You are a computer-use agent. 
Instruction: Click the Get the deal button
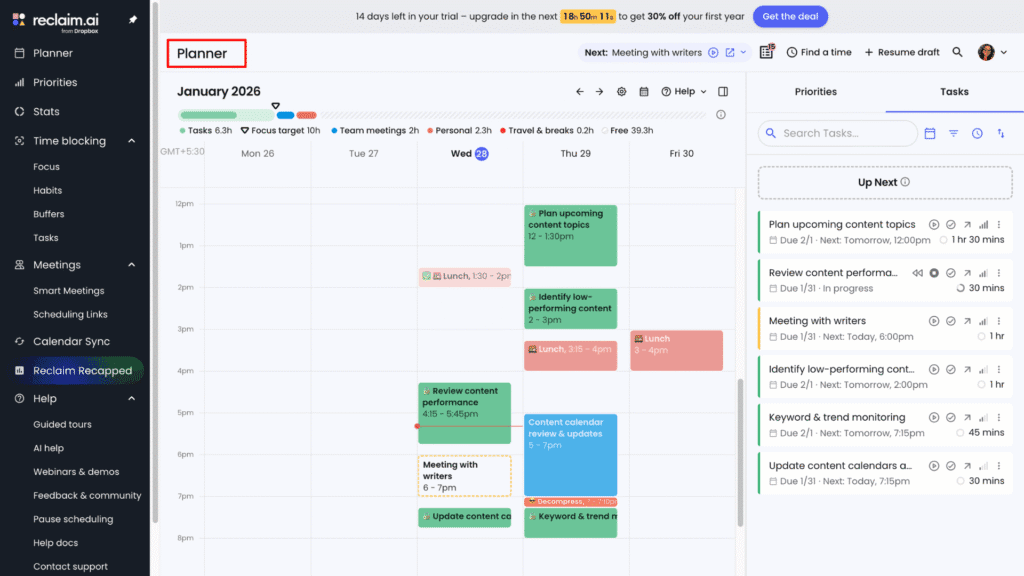click(790, 16)
